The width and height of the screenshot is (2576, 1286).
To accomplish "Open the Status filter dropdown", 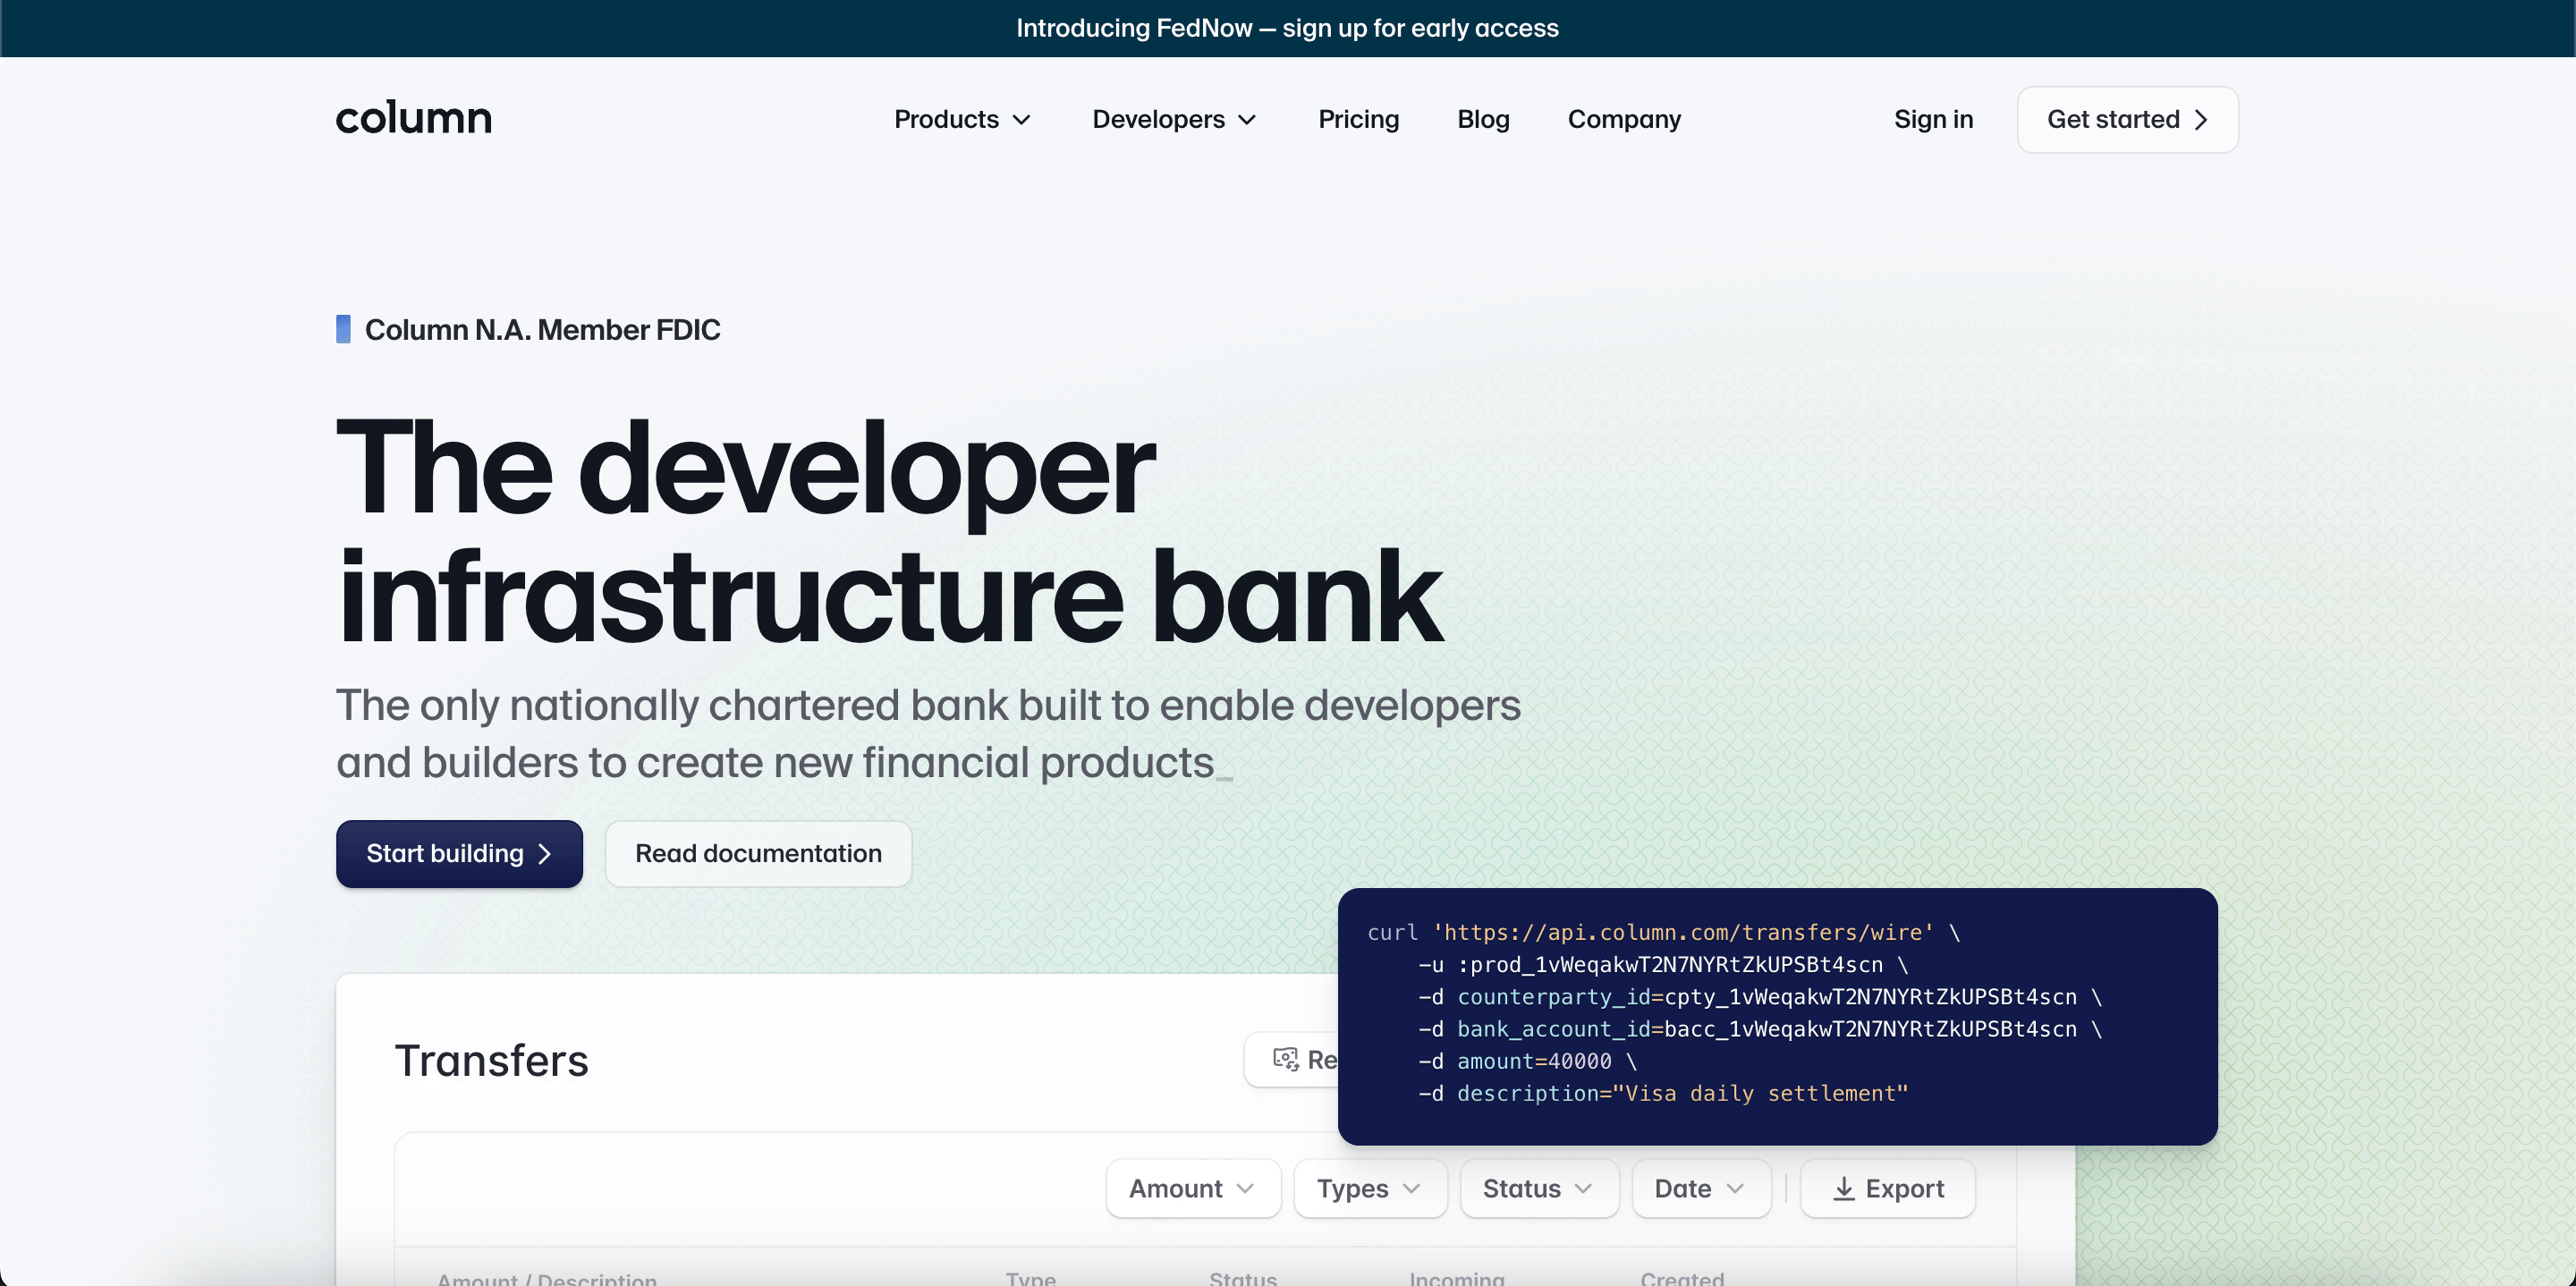I will [x=1539, y=1188].
